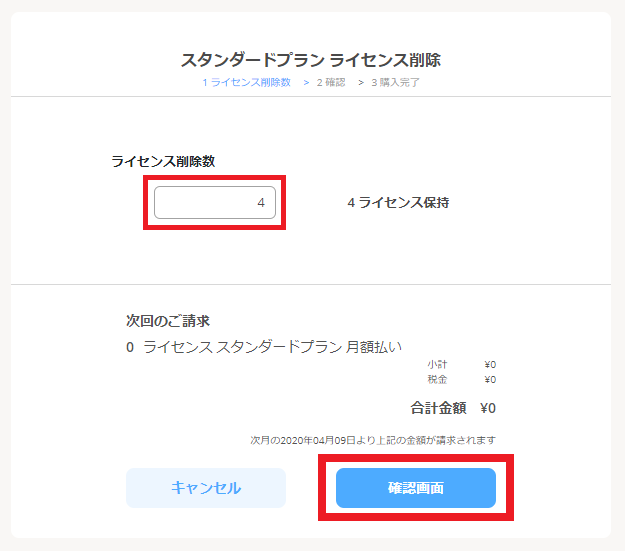Click the スタンダードプラン ライセンス削除 heading
Image resolution: width=625 pixels, height=551 pixels.
[x=311, y=60]
